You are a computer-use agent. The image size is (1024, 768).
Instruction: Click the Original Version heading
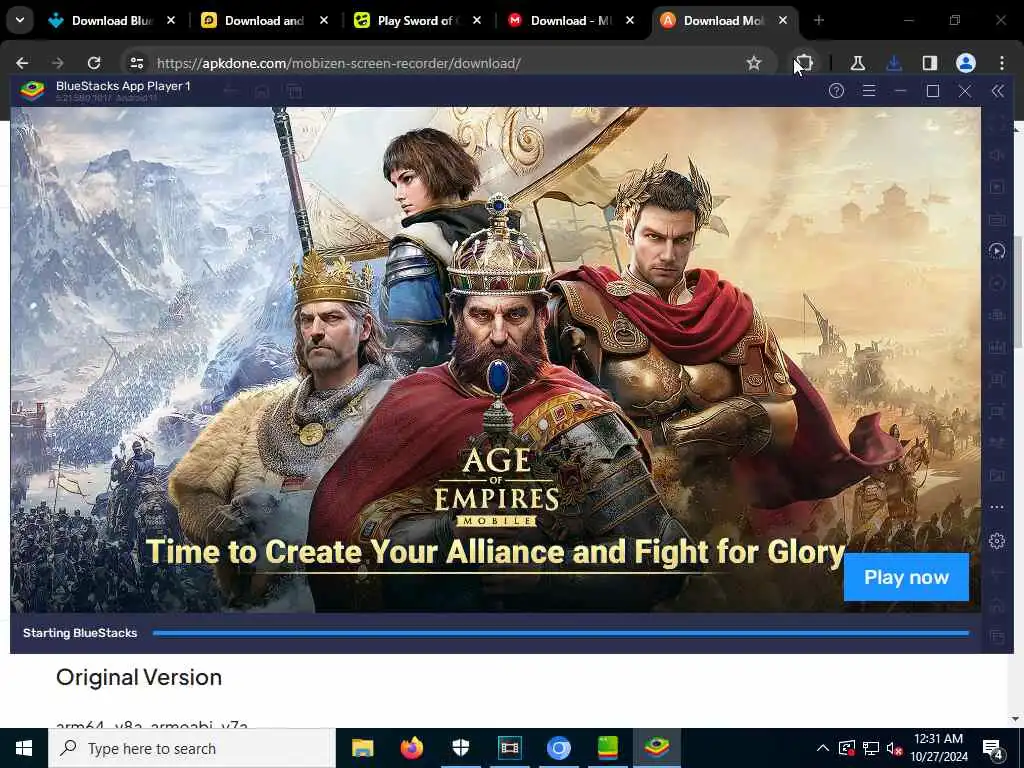point(139,677)
